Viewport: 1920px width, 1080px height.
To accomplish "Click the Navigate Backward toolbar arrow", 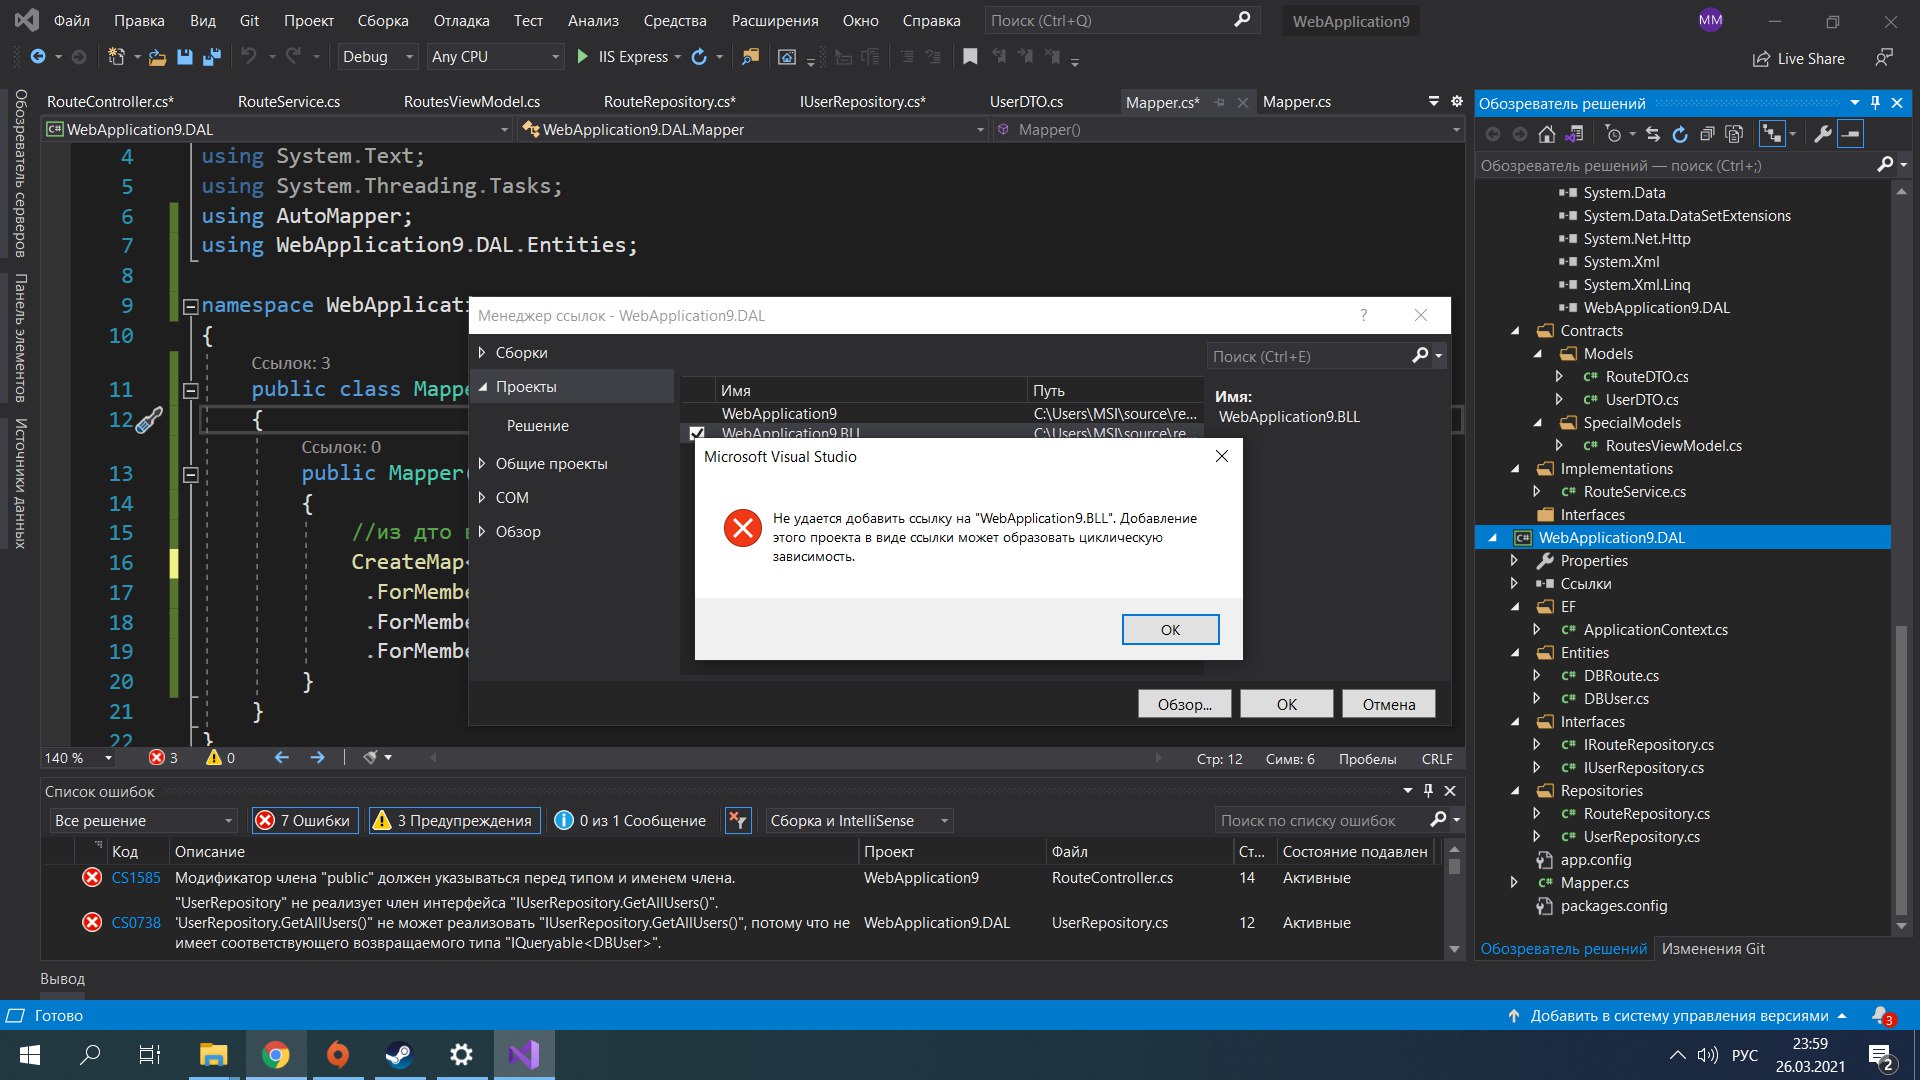I will tap(38, 57).
